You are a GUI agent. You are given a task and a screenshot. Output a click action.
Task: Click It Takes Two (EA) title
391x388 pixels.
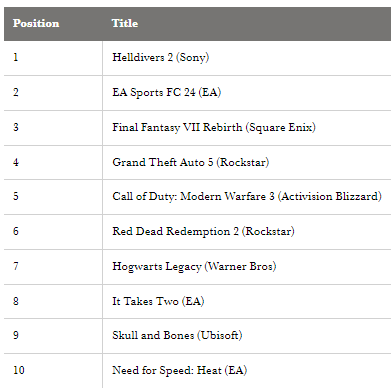coord(158,301)
